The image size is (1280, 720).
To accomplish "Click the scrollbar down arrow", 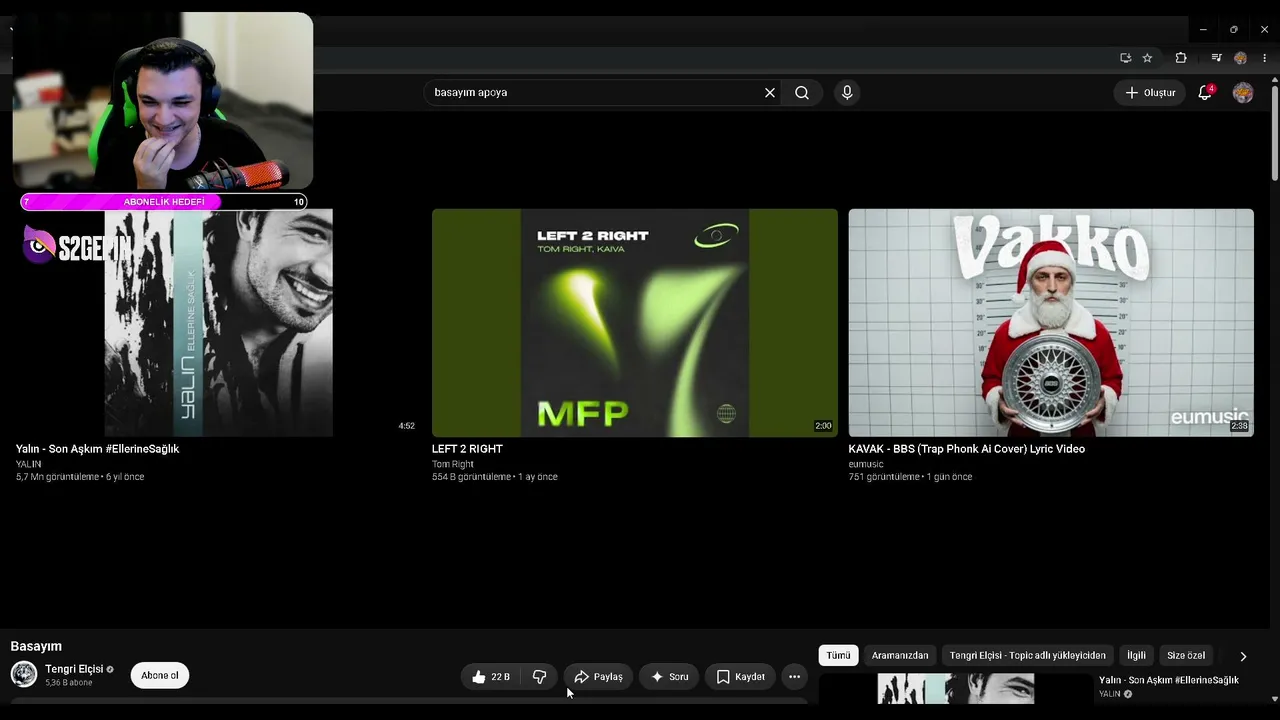I will (1274, 699).
